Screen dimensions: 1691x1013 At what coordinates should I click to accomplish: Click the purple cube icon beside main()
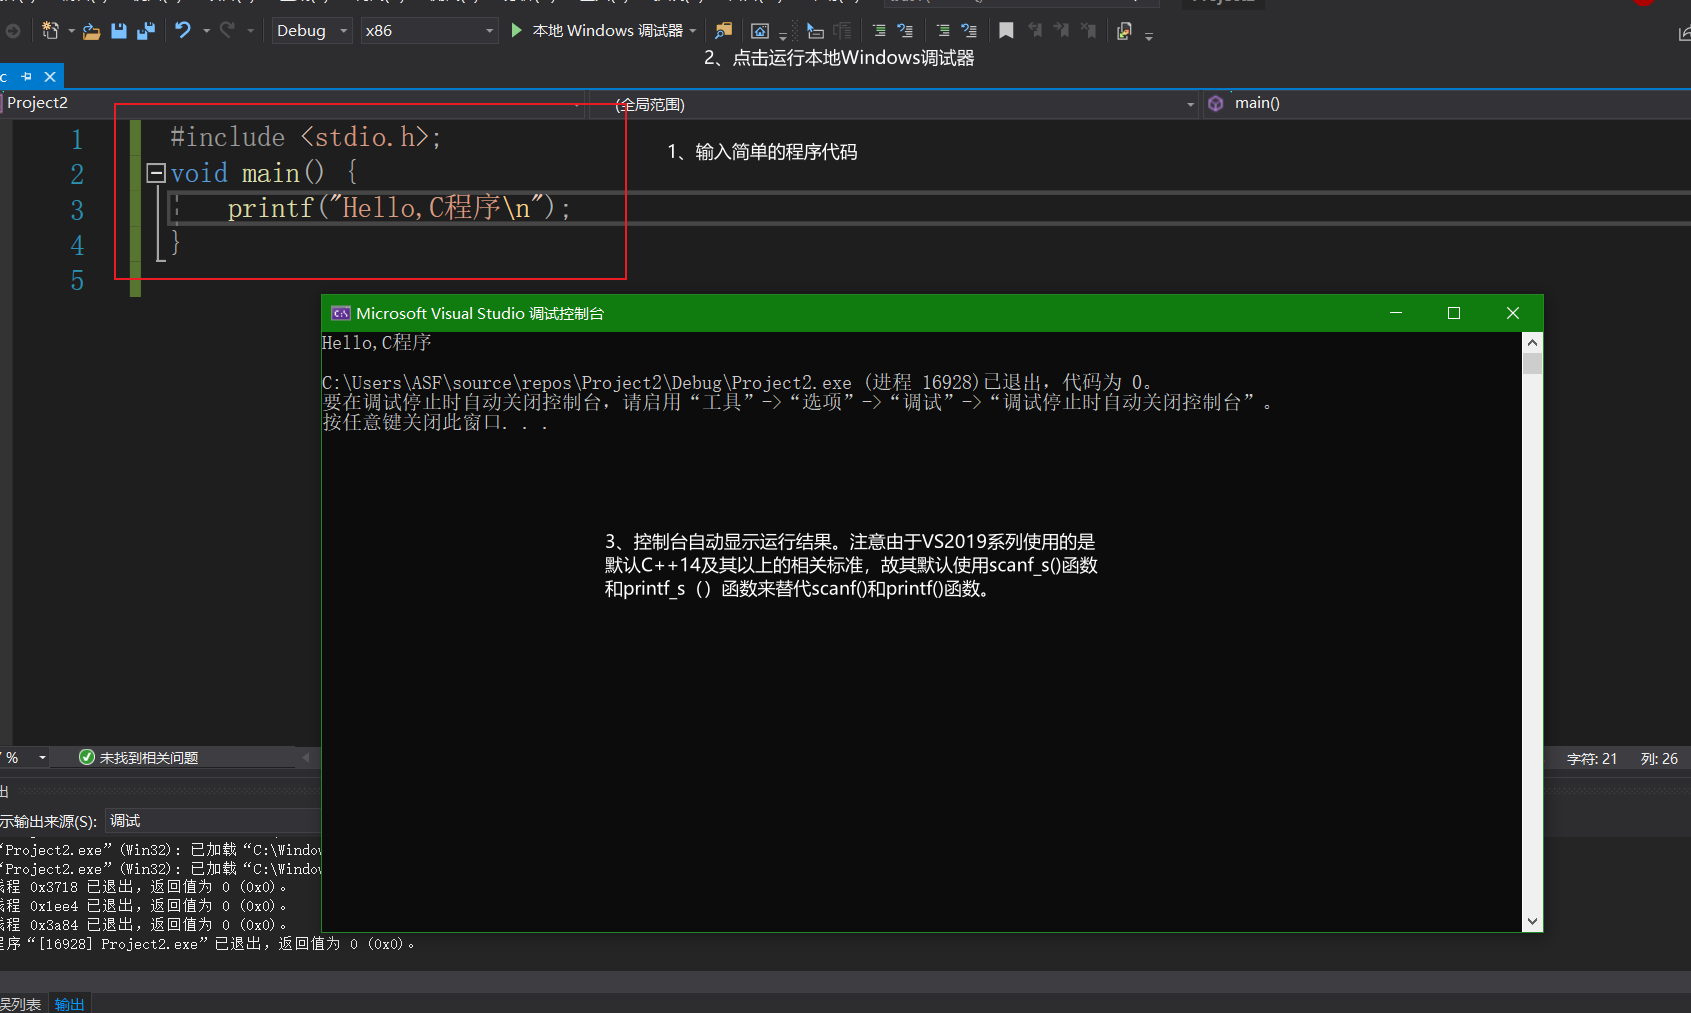pos(1216,103)
